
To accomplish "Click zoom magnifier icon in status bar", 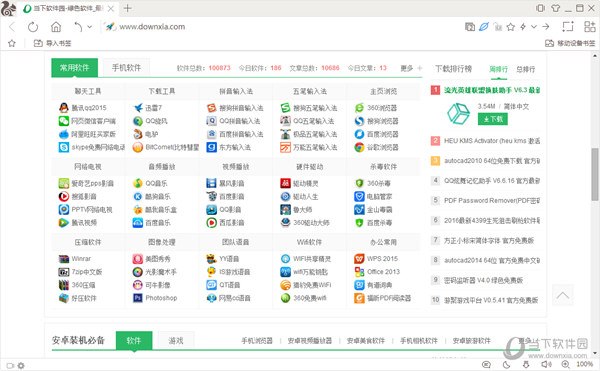I will pos(565,365).
